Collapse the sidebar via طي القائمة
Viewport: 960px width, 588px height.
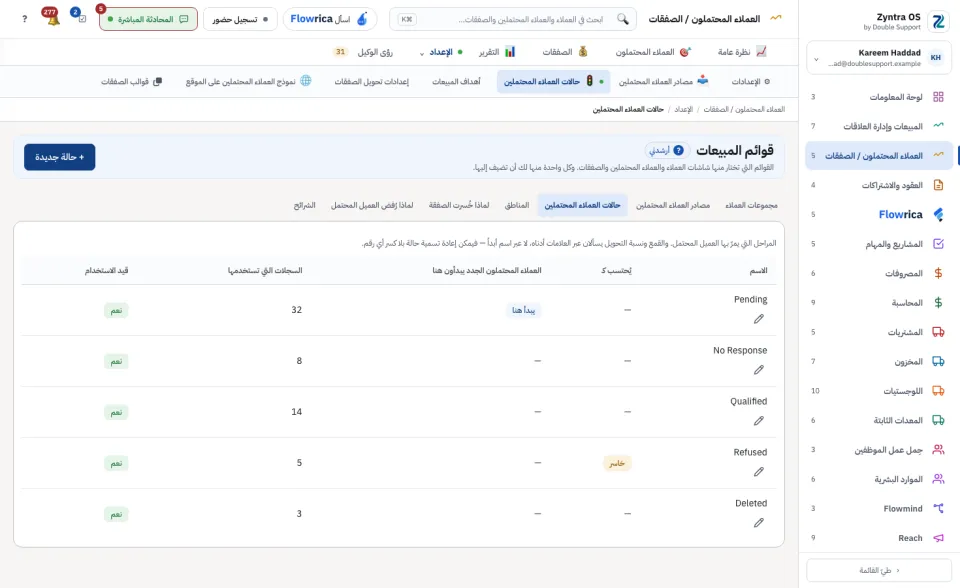click(x=879, y=570)
